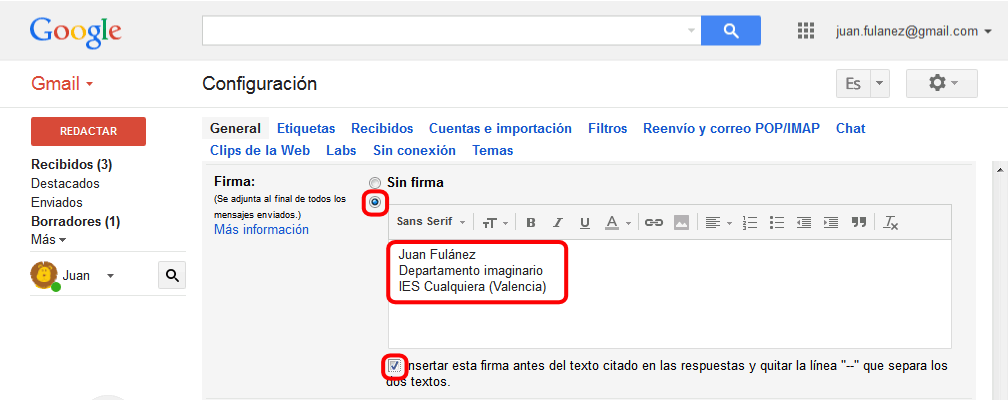The height and width of the screenshot is (400, 1008).
Task: Insert a link in the signature
Action: coord(654,222)
